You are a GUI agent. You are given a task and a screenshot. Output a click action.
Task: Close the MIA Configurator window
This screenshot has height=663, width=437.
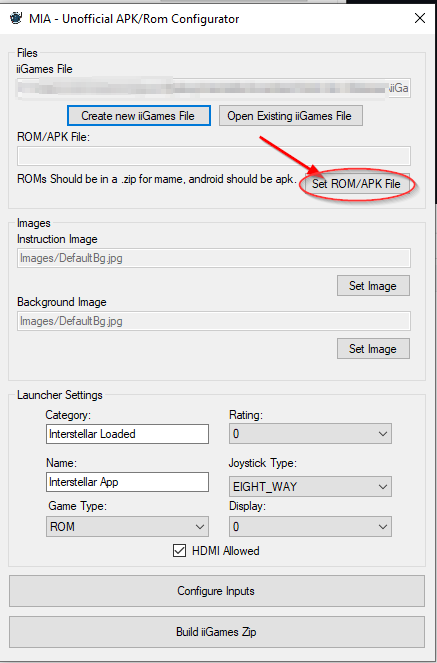(420, 18)
